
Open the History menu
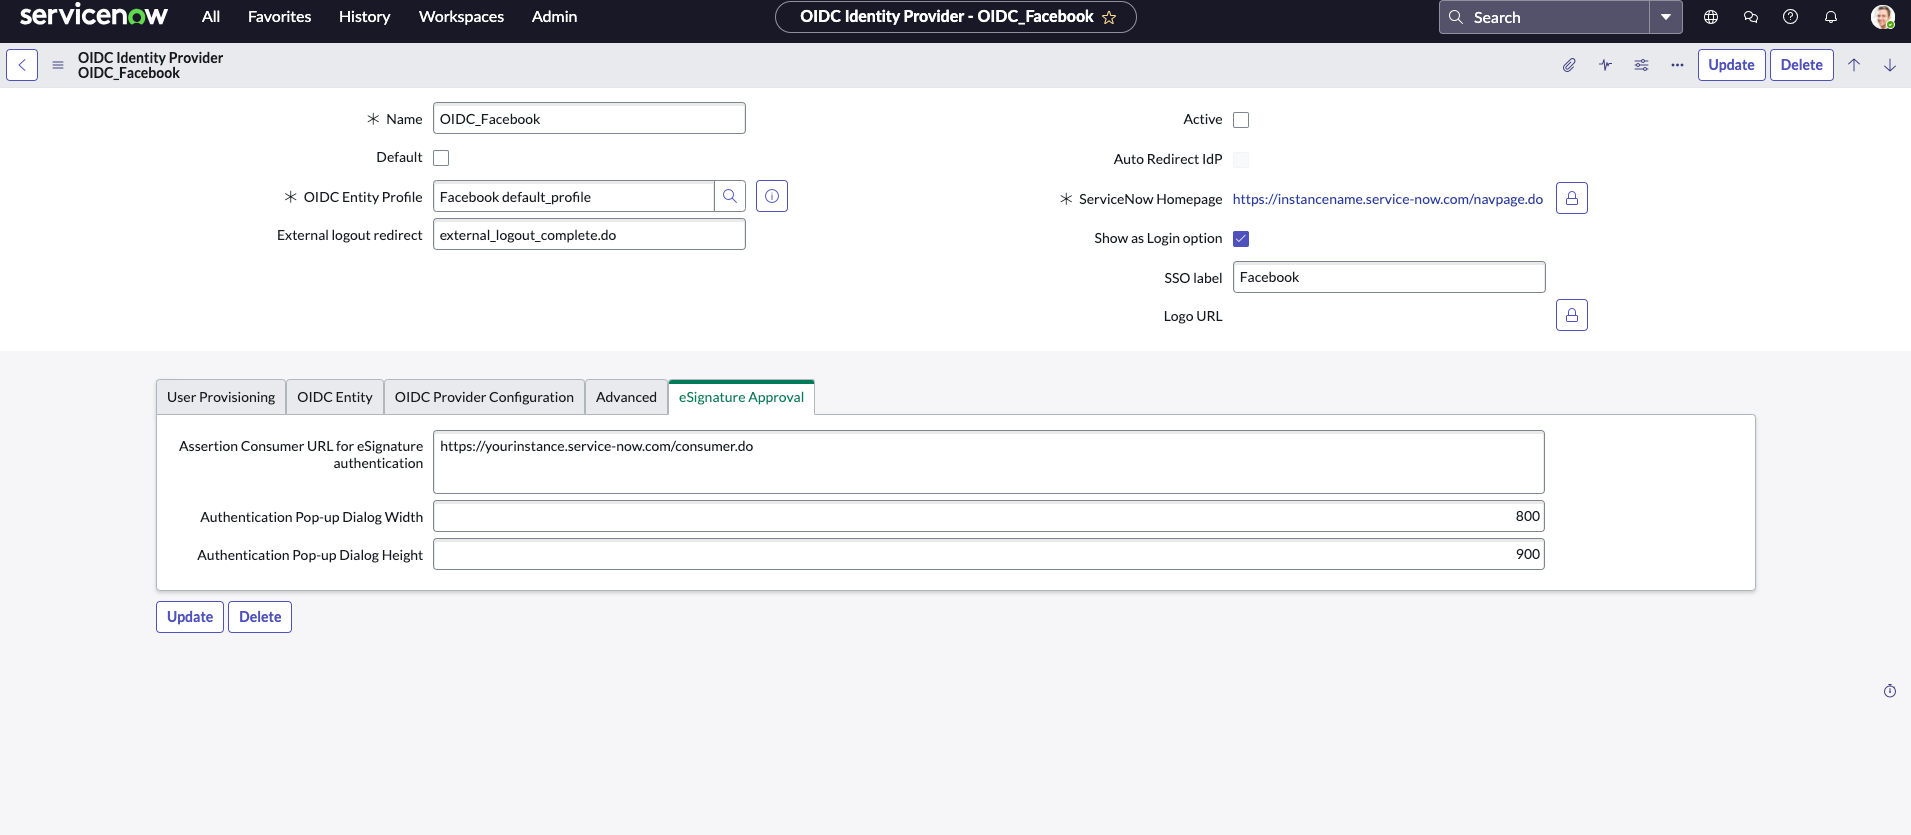pyautogui.click(x=365, y=17)
